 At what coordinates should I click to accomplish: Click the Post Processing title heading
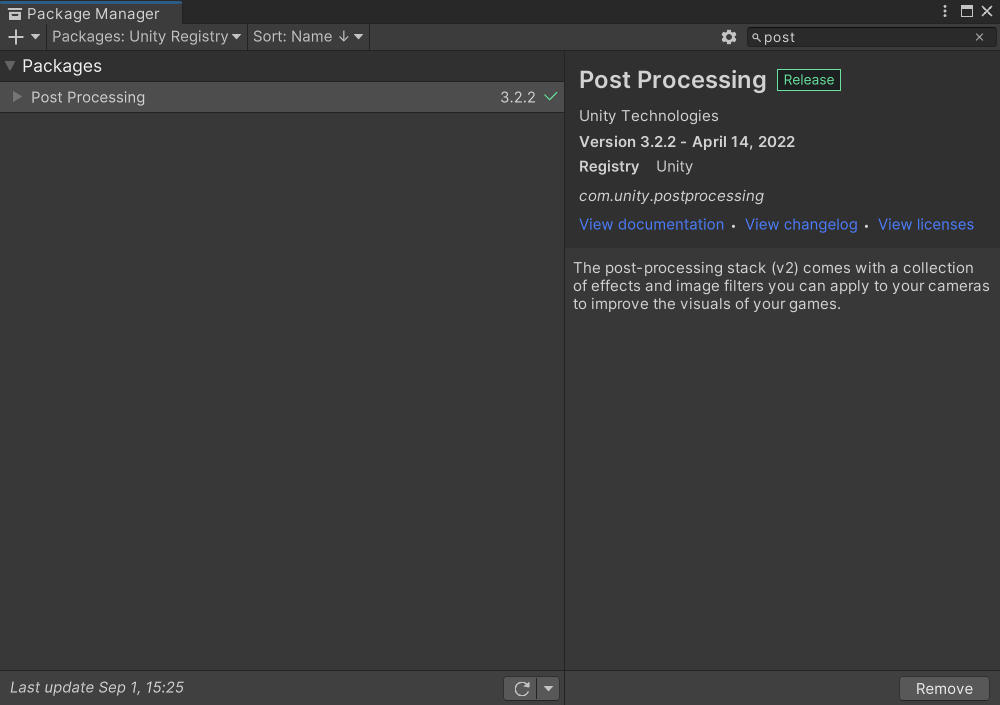672,80
